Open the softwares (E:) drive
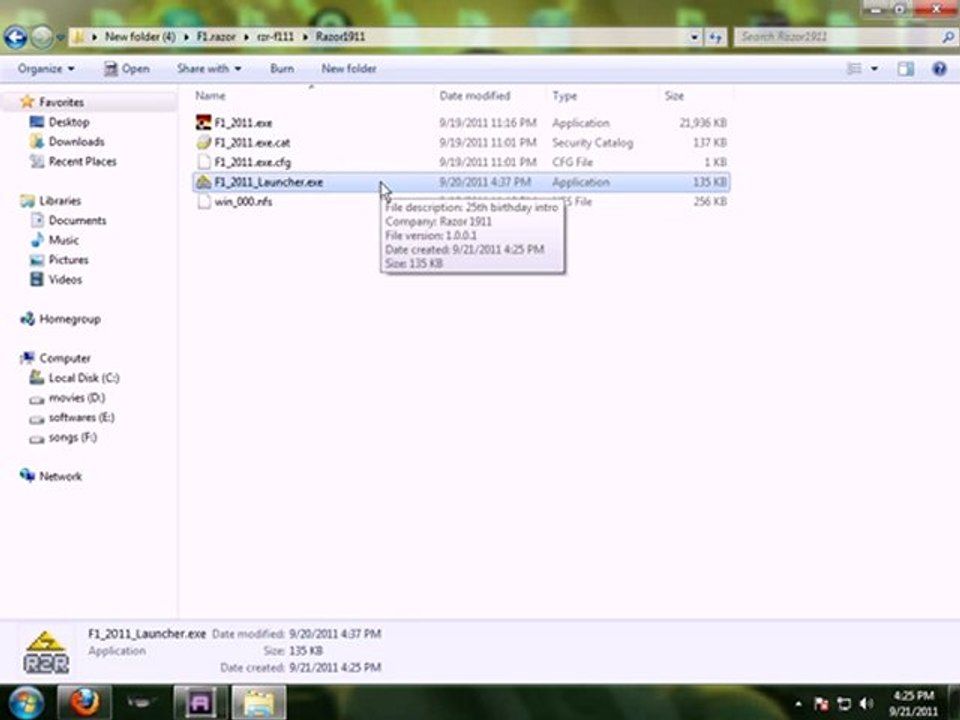 pyautogui.click(x=81, y=418)
